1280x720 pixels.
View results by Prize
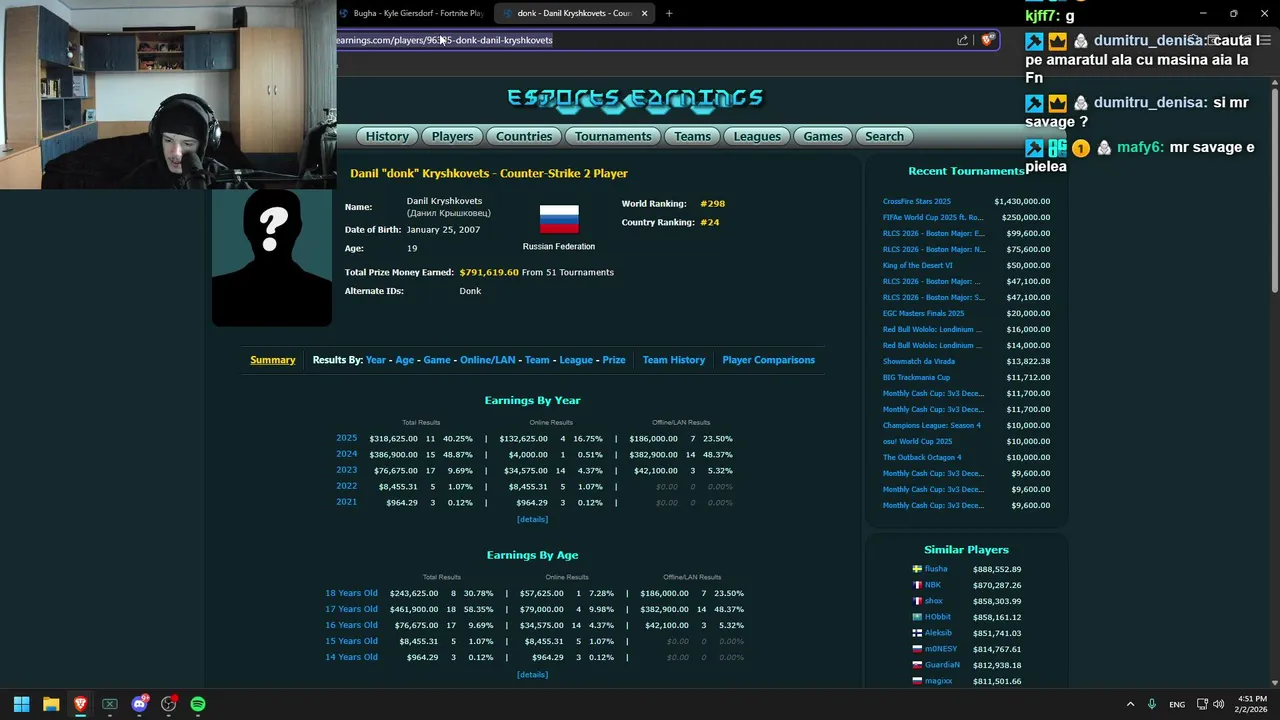(614, 360)
